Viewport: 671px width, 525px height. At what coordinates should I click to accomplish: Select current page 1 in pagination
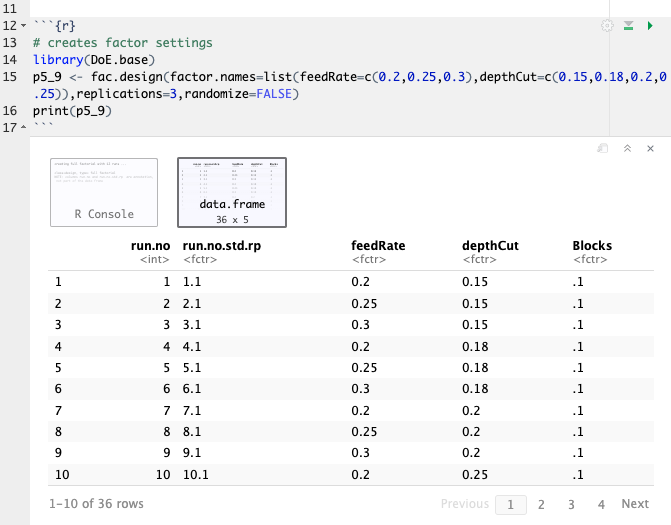point(510,504)
